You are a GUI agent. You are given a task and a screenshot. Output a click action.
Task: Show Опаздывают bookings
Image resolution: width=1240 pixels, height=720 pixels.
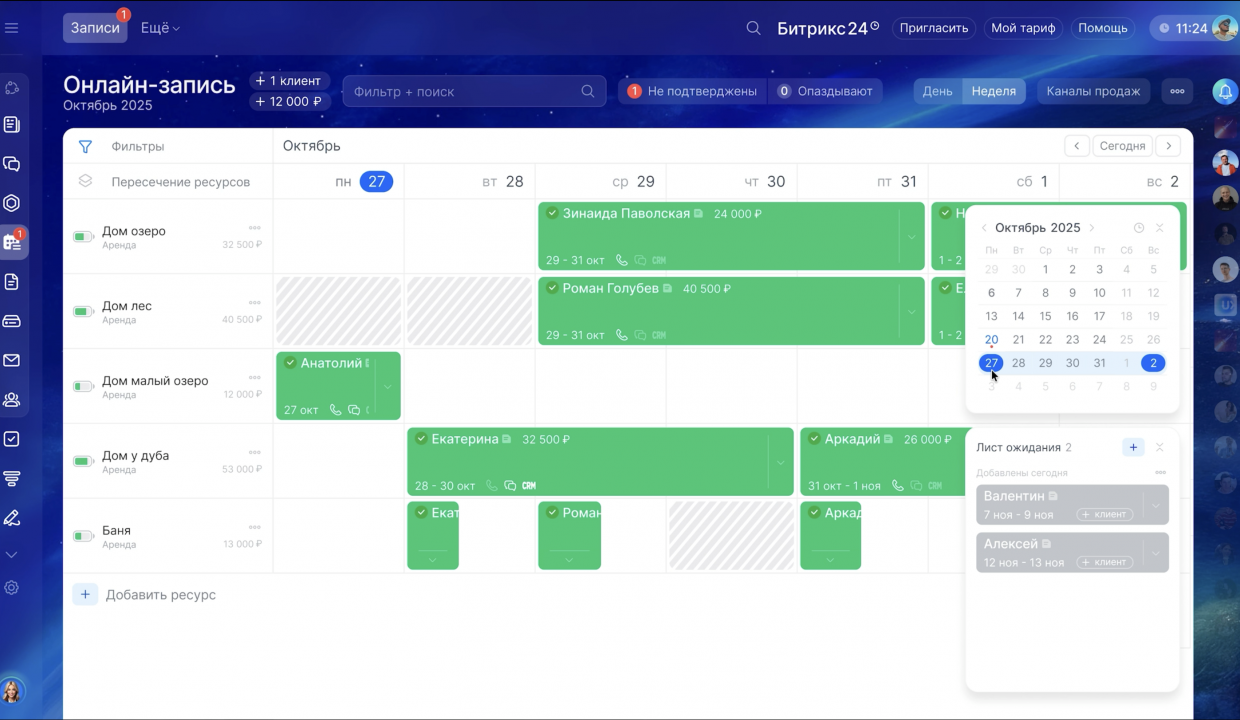coord(825,91)
